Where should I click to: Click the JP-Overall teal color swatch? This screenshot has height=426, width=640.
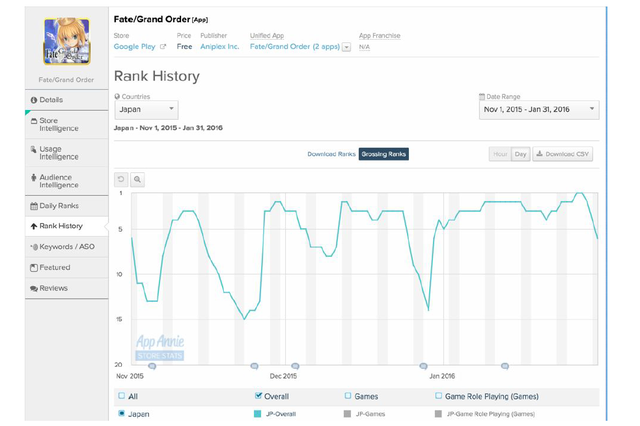click(258, 414)
